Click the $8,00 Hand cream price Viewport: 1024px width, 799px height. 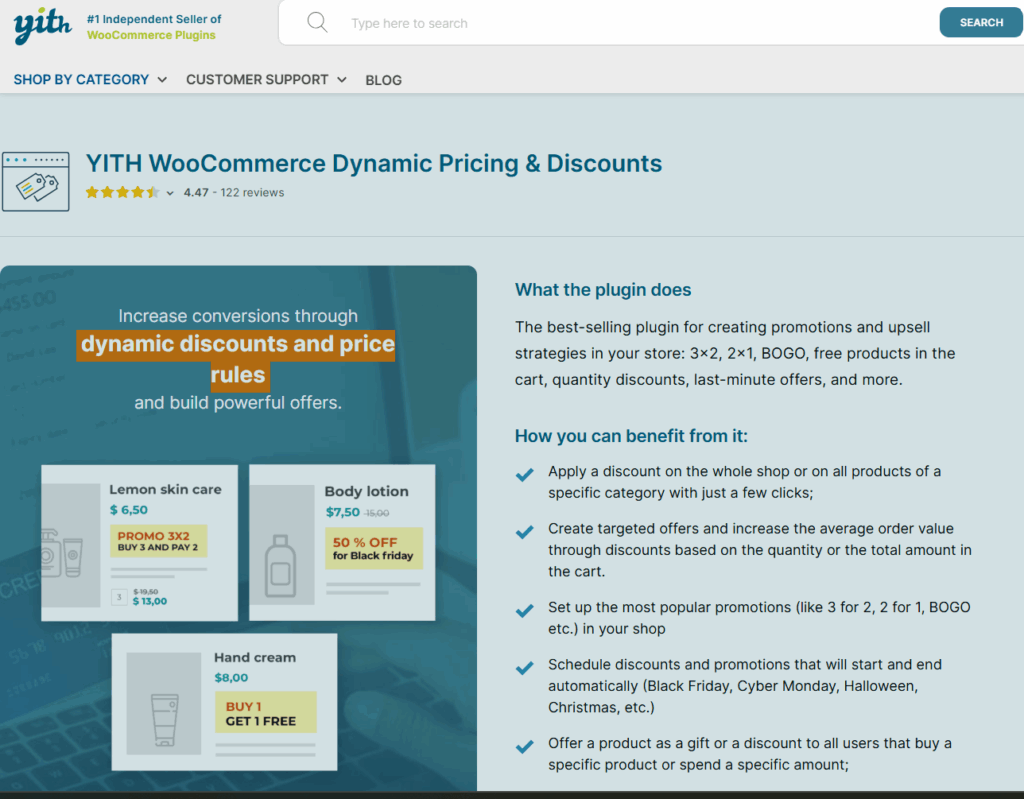tap(231, 677)
